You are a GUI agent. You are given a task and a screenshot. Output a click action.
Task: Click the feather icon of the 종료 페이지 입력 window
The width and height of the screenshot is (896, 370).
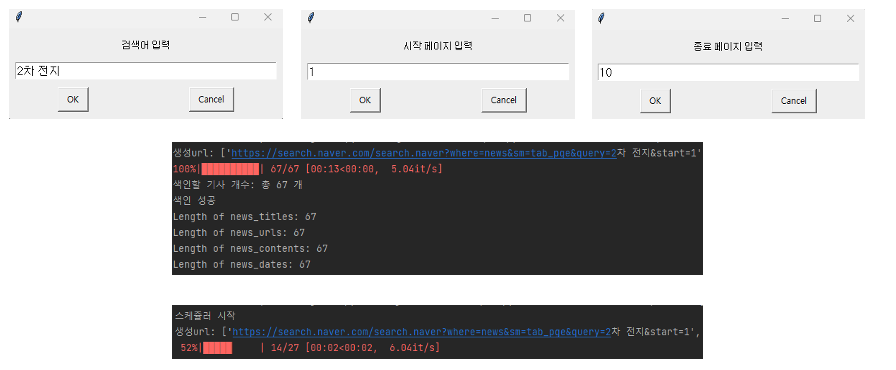coord(601,18)
